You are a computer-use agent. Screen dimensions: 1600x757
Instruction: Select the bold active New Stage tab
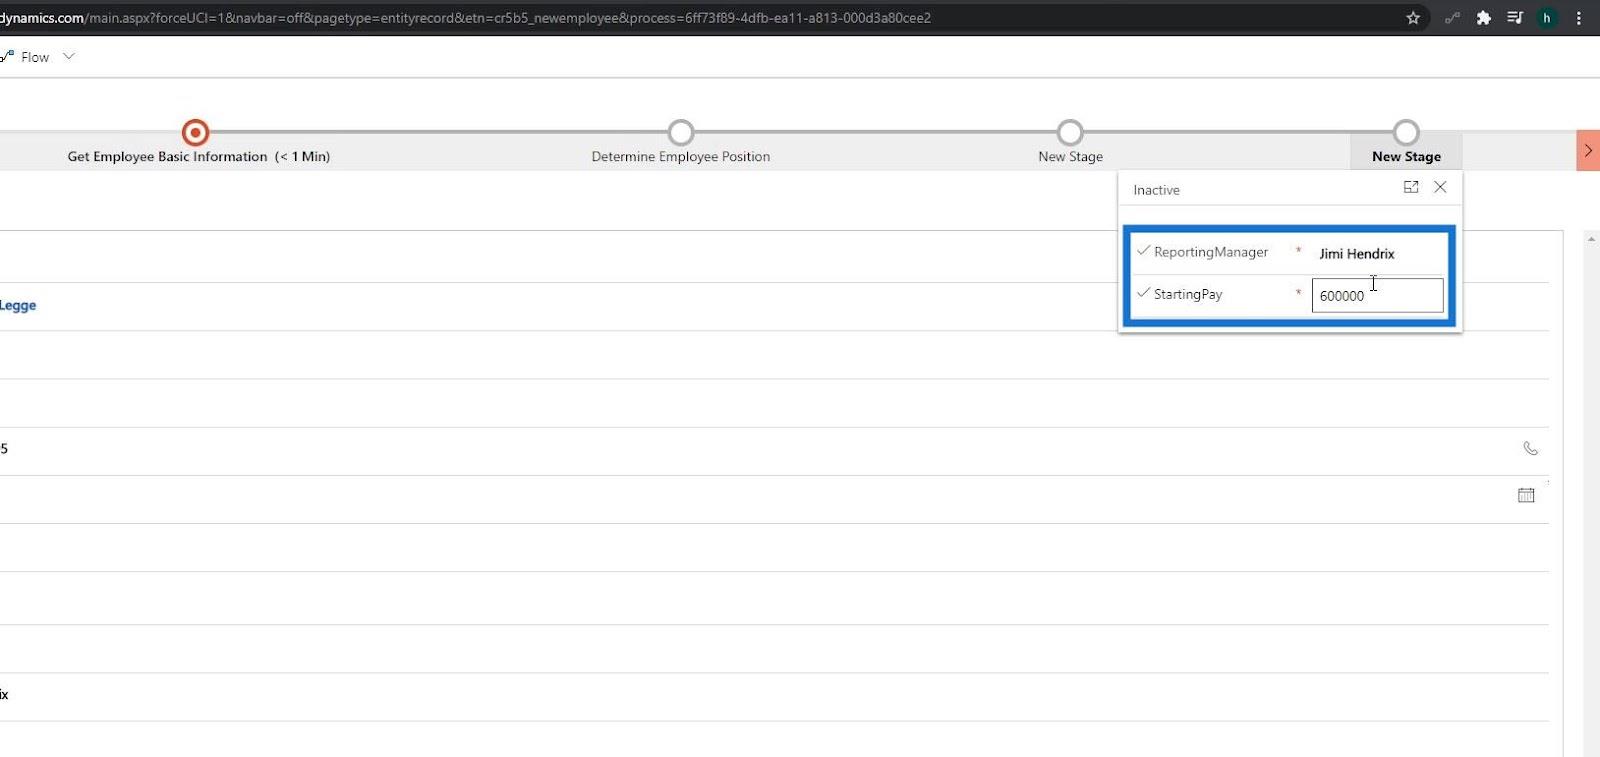pos(1406,157)
